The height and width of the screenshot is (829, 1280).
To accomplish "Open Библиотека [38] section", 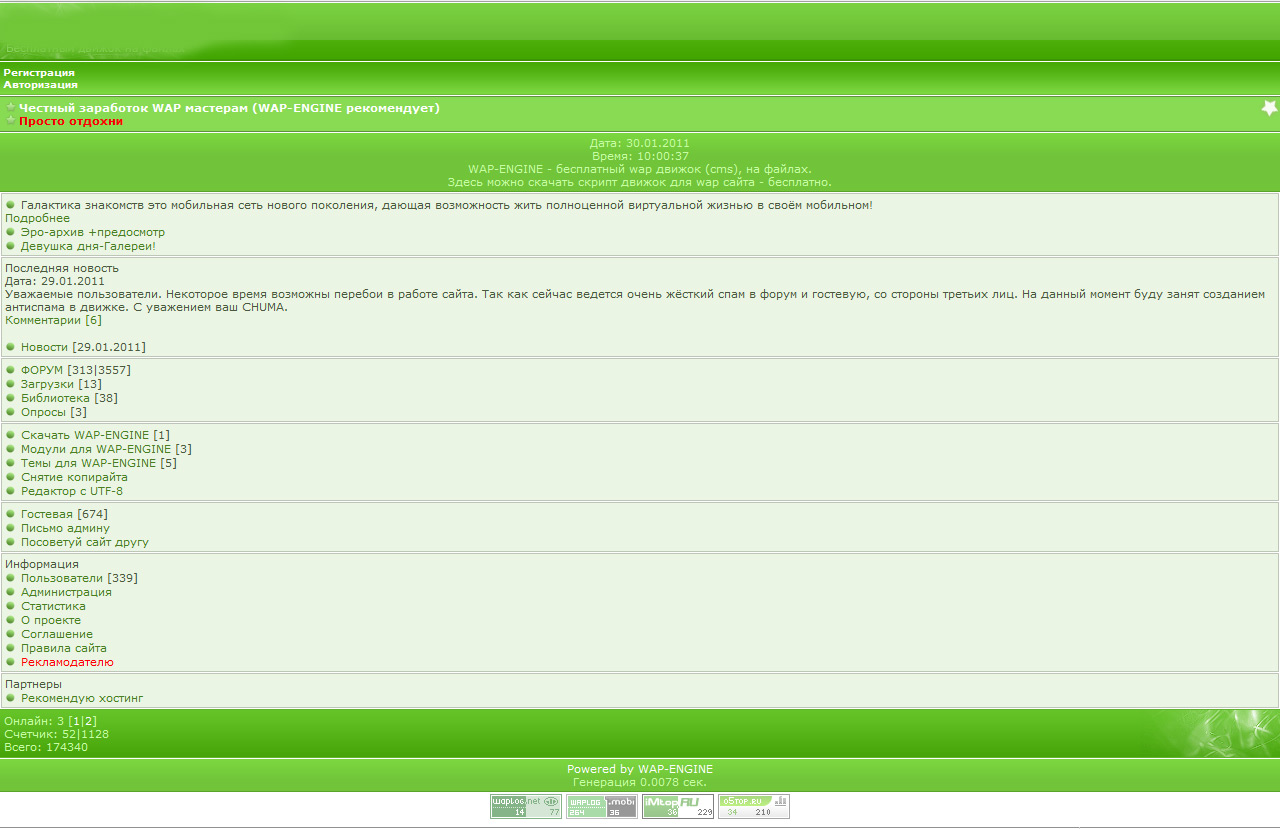I will [69, 398].
